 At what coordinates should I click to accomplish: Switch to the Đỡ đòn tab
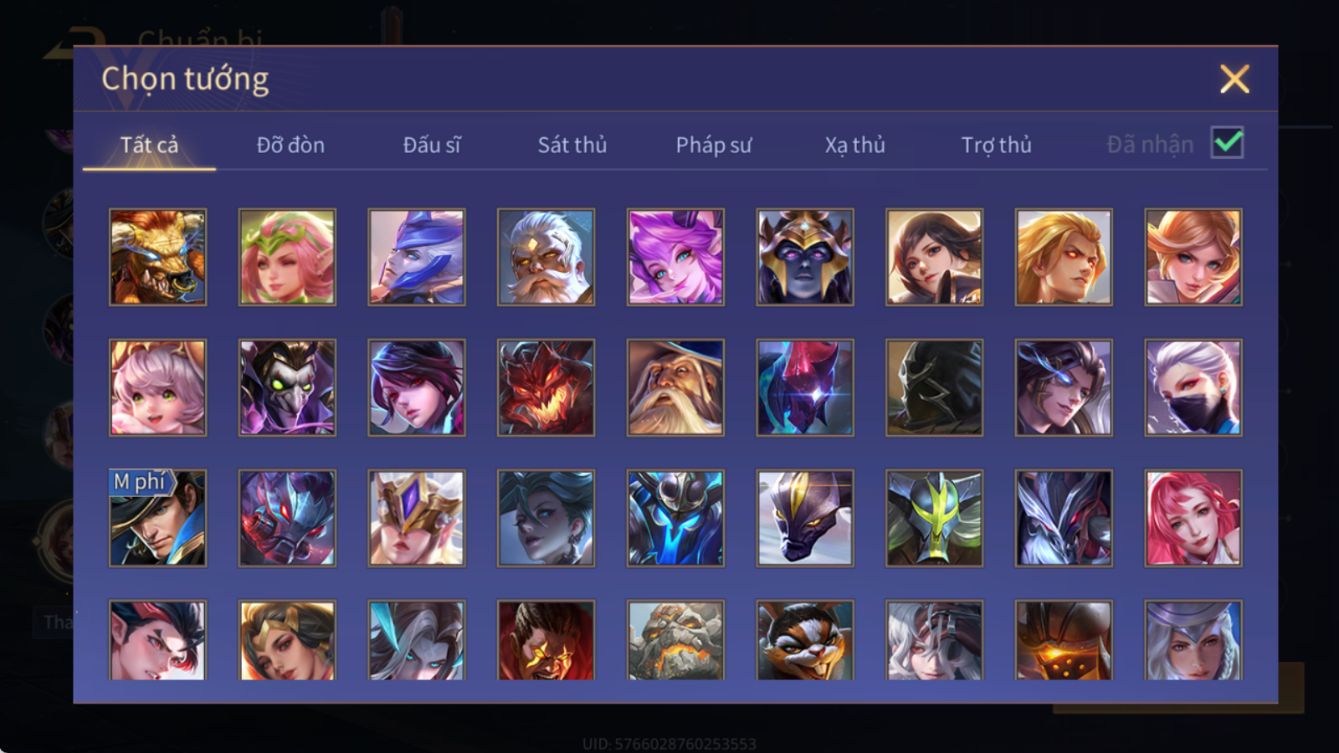click(290, 145)
